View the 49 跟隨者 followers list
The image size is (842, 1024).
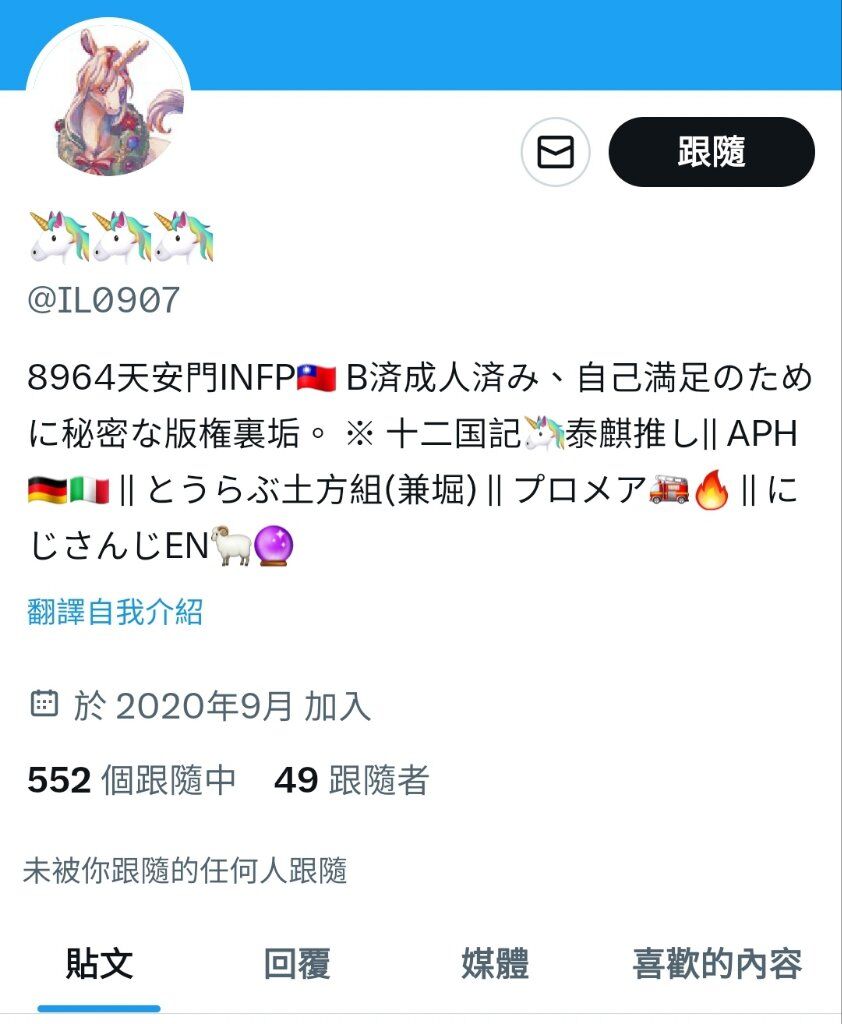tap(351, 780)
